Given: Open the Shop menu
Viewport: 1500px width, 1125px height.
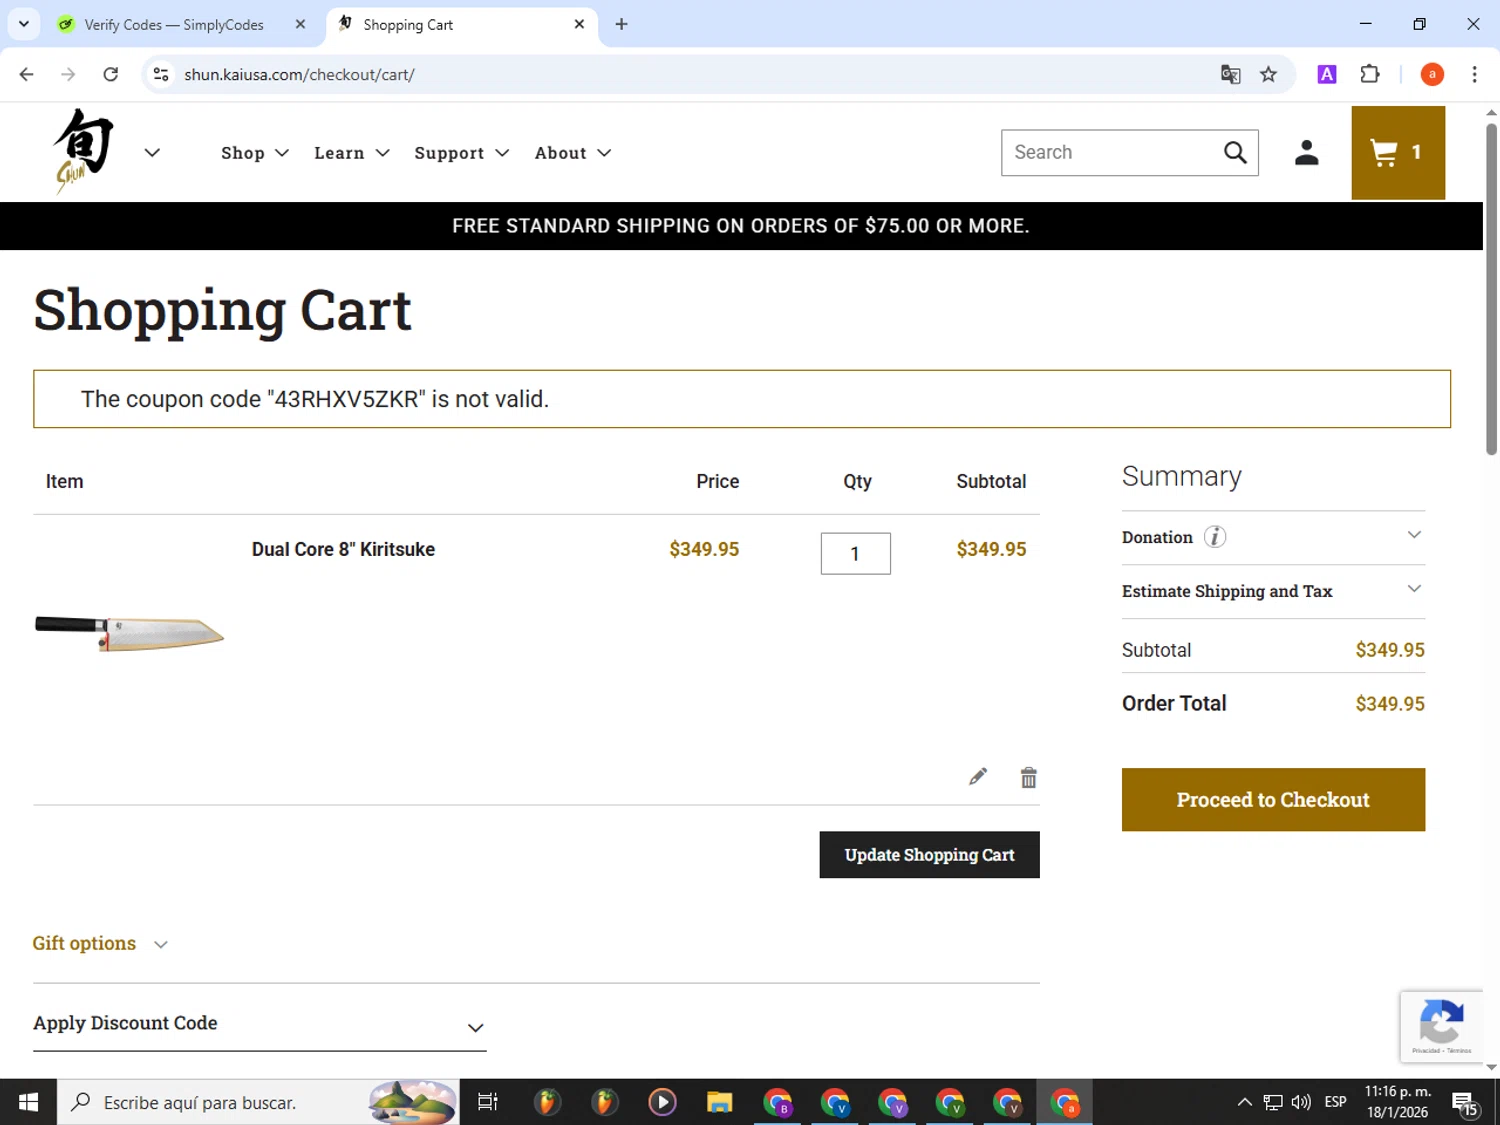Looking at the screenshot, I should (255, 153).
